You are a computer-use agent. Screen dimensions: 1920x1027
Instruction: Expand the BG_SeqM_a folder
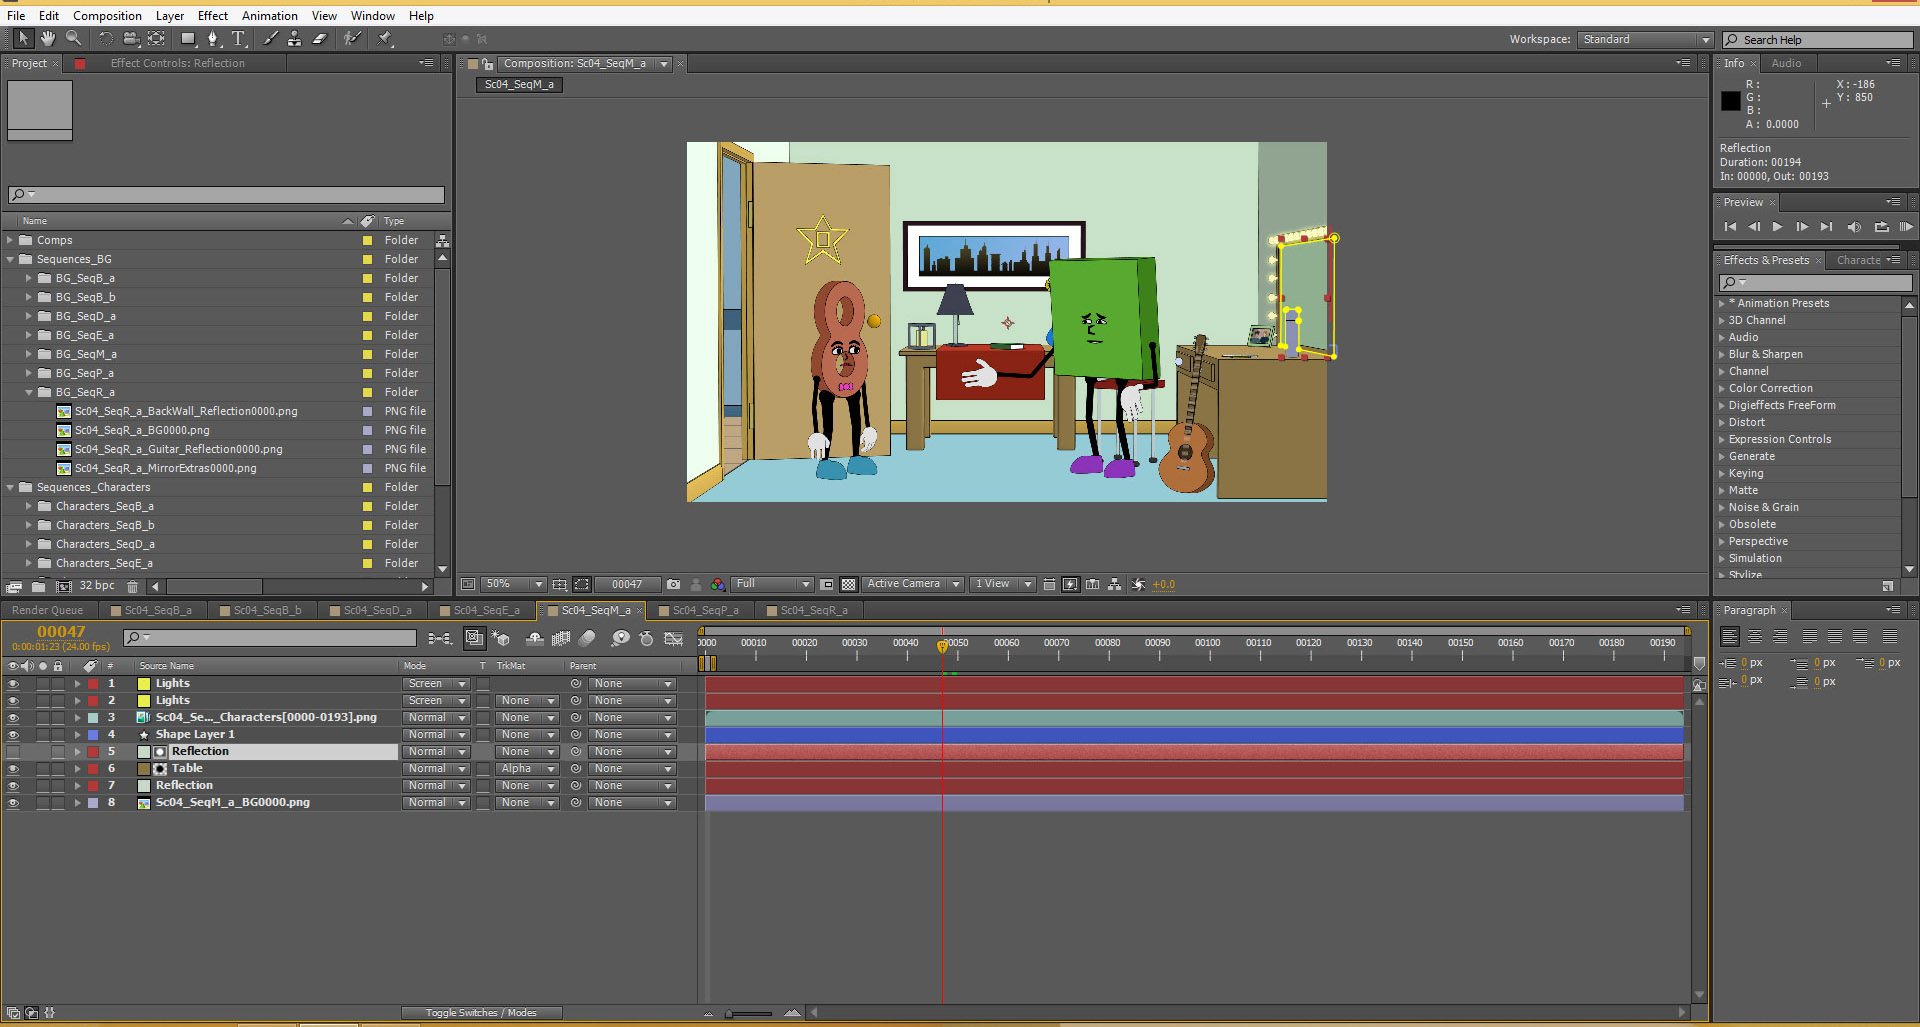coord(29,354)
